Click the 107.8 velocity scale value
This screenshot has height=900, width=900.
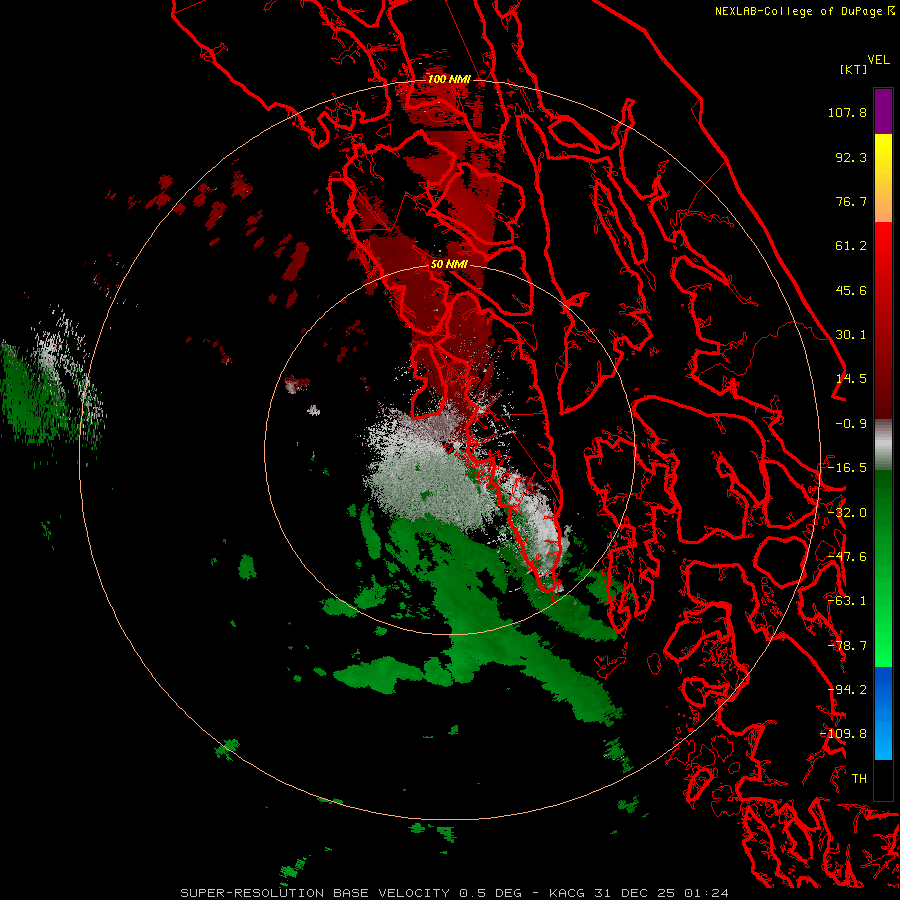pos(847,112)
